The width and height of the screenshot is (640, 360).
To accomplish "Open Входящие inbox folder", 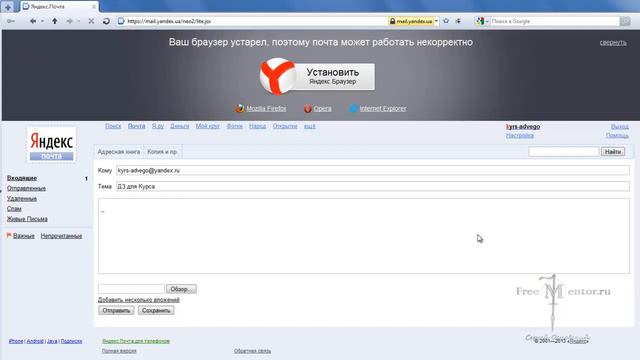I will 22,178.
